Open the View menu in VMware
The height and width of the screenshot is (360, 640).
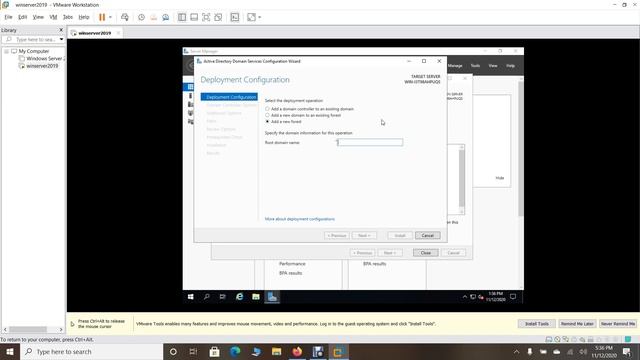38,17
